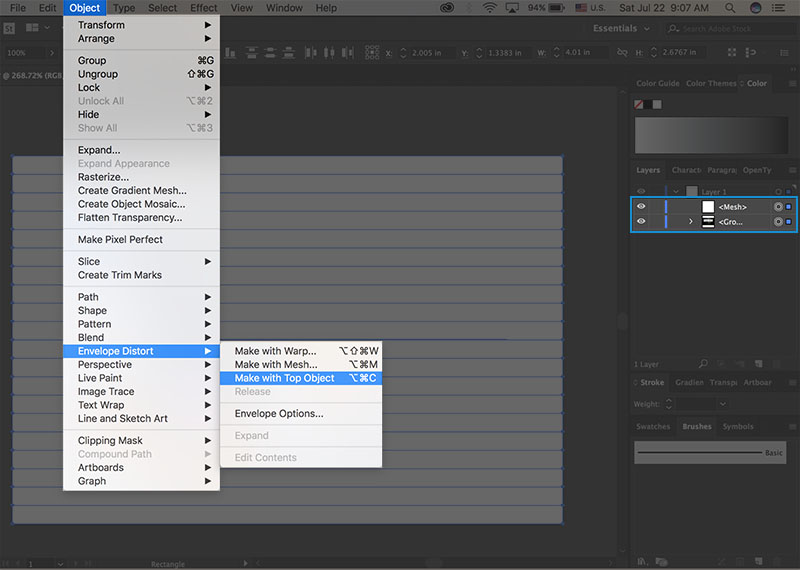This screenshot has height=570, width=800.
Task: Click Create Trim Marks in Object menu
Action: pyautogui.click(x=141, y=275)
